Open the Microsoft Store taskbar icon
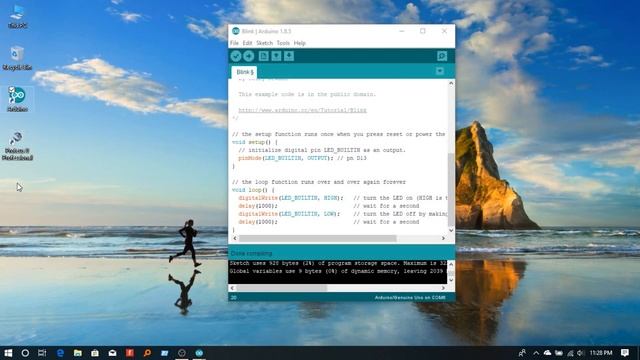This screenshot has height=360, width=640. (x=95, y=353)
